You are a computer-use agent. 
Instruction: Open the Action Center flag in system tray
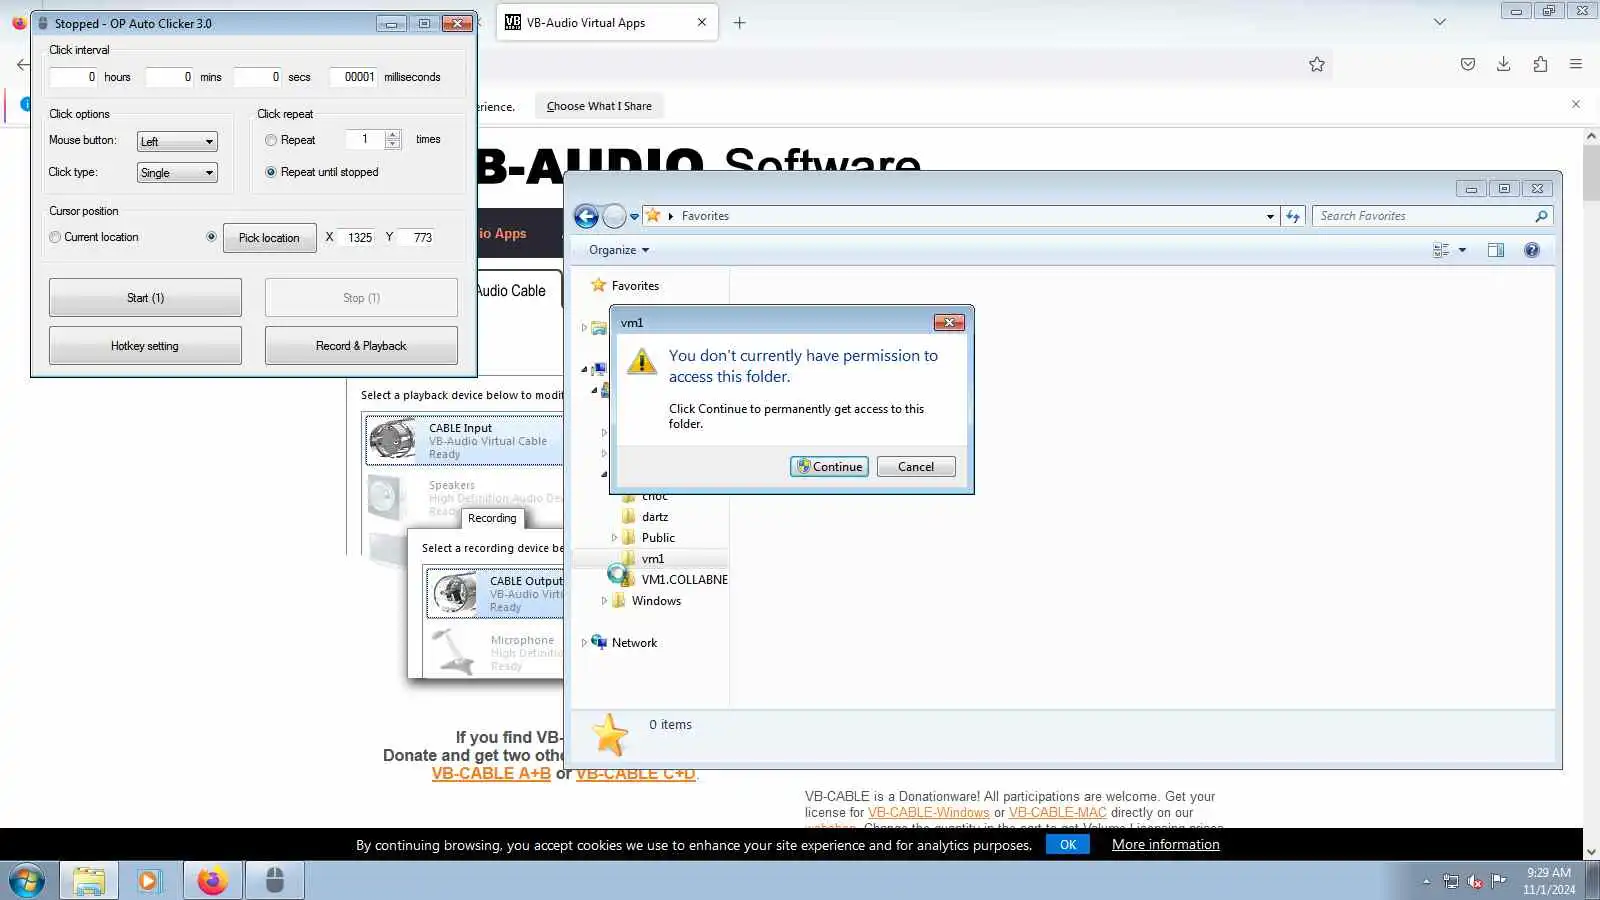pyautogui.click(x=1499, y=881)
